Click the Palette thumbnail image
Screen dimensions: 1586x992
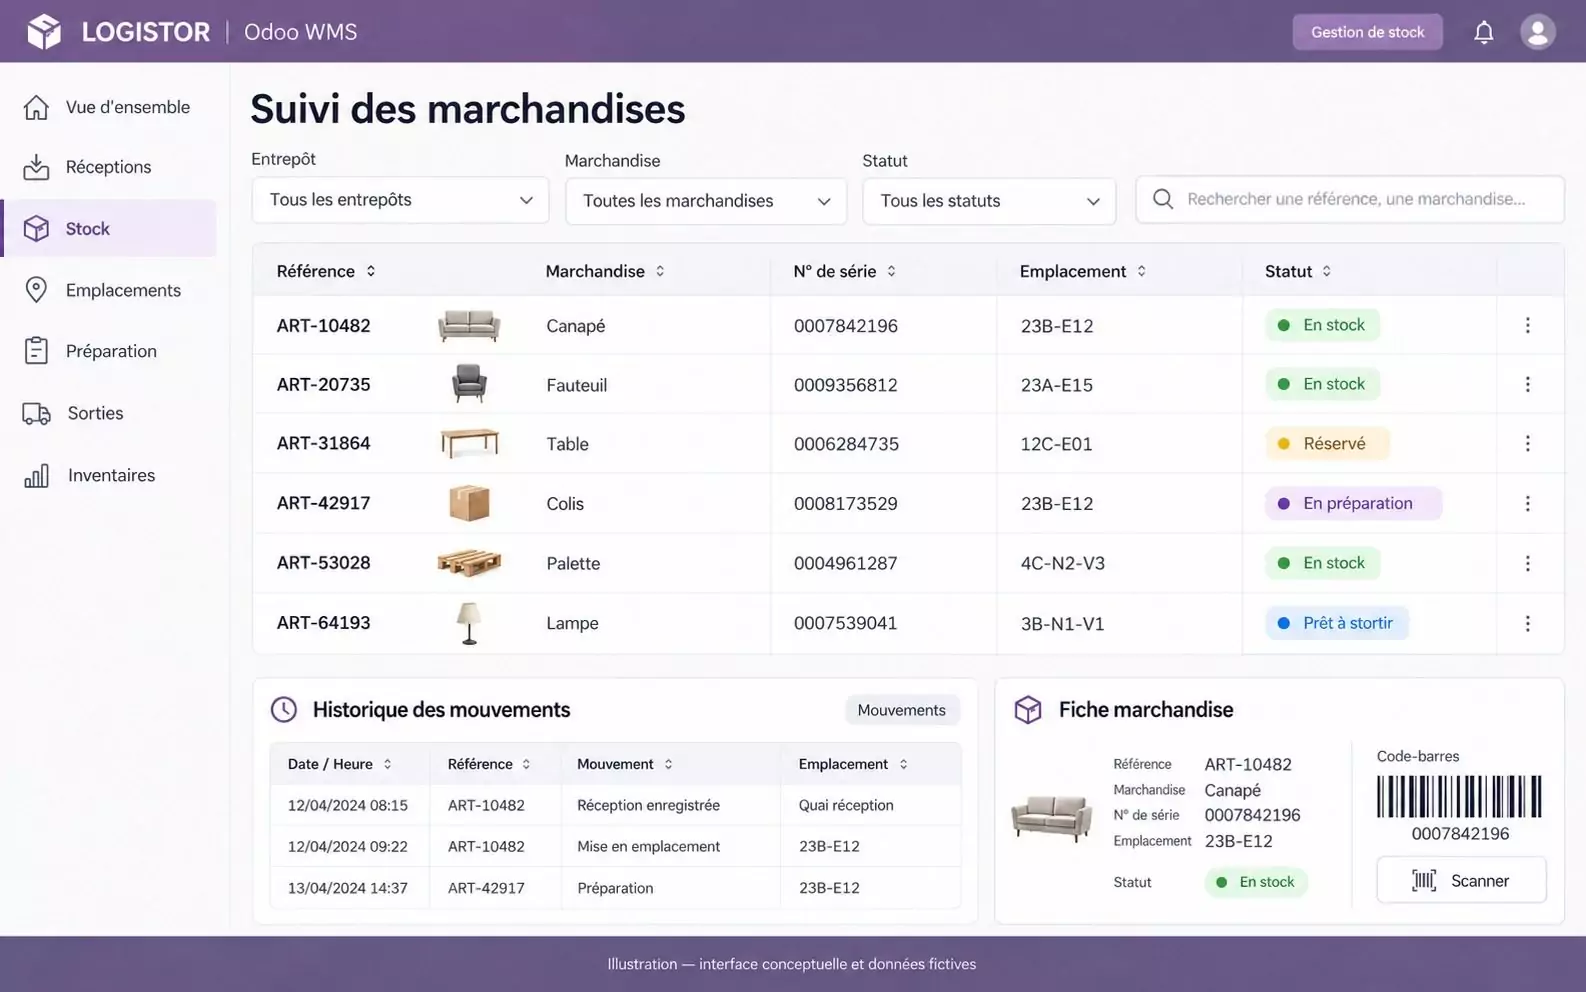(469, 563)
